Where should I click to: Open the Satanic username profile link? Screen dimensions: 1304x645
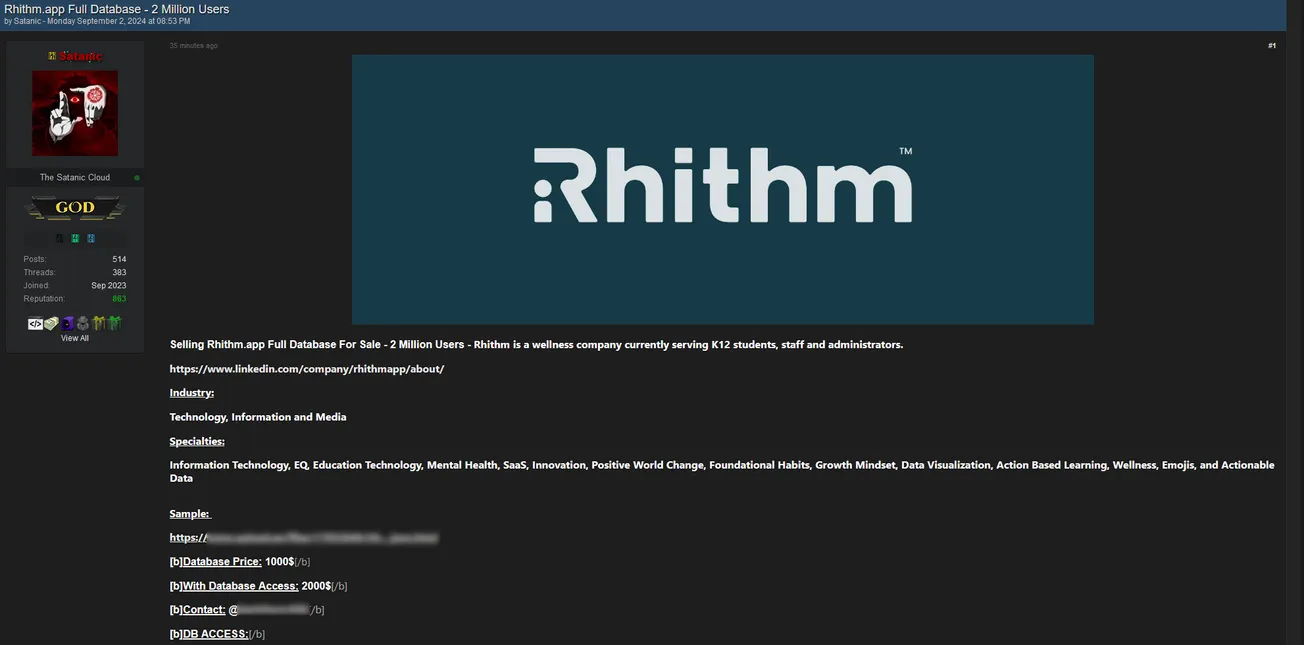pos(80,56)
